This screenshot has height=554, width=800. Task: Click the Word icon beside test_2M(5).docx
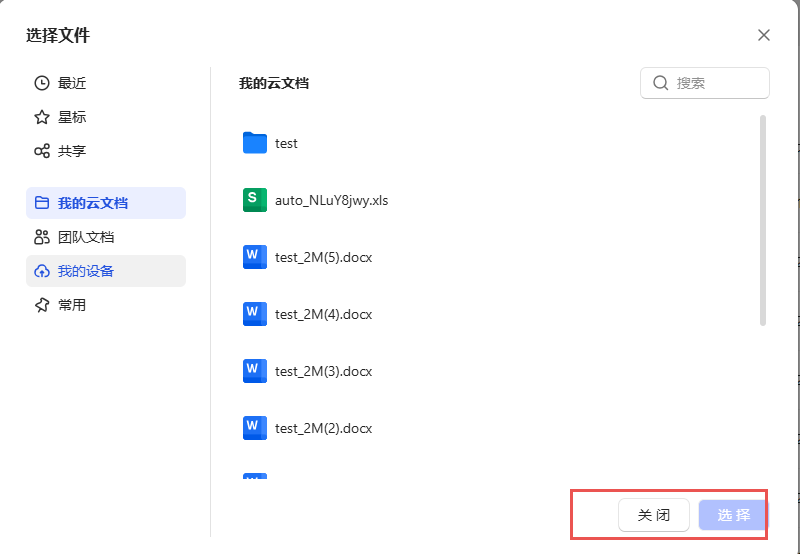tap(255, 257)
